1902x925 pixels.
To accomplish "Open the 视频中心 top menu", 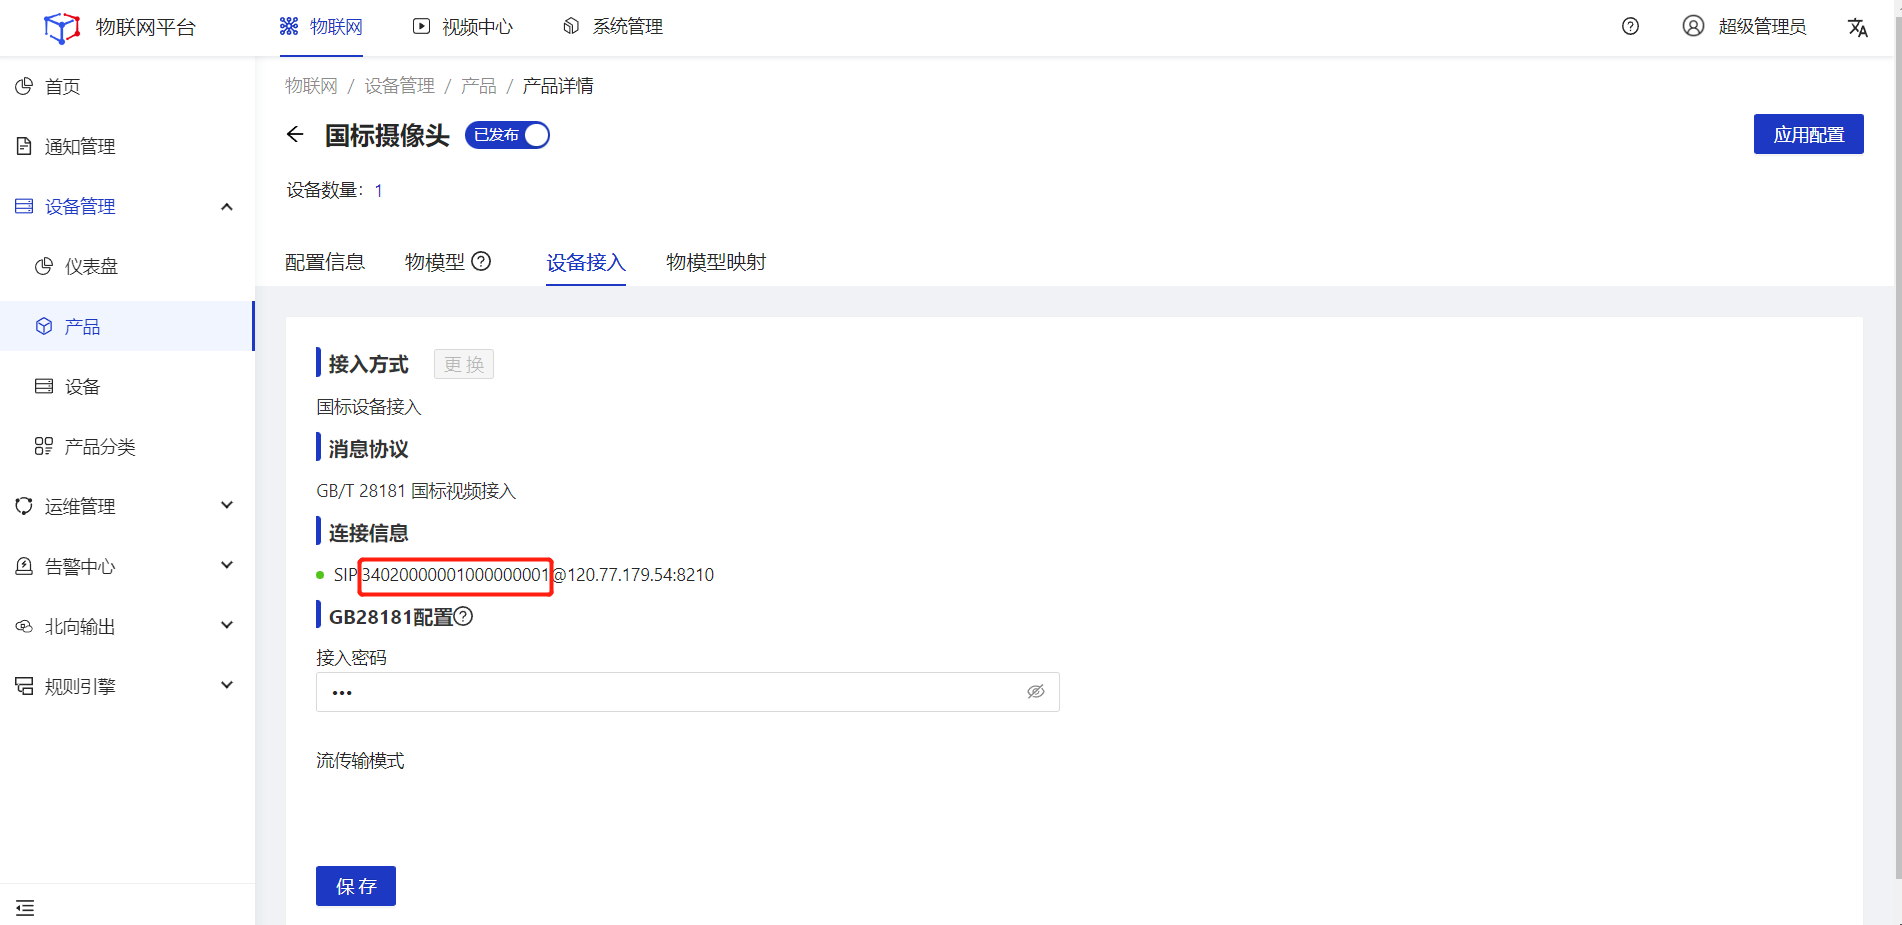I will (x=463, y=27).
